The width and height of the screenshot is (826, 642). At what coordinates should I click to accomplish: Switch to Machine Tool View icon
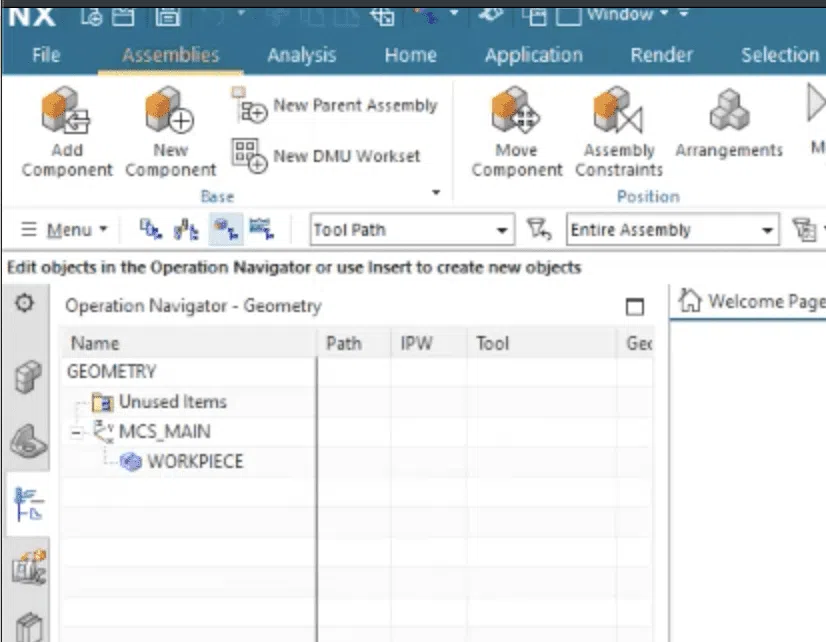[x=186, y=229]
